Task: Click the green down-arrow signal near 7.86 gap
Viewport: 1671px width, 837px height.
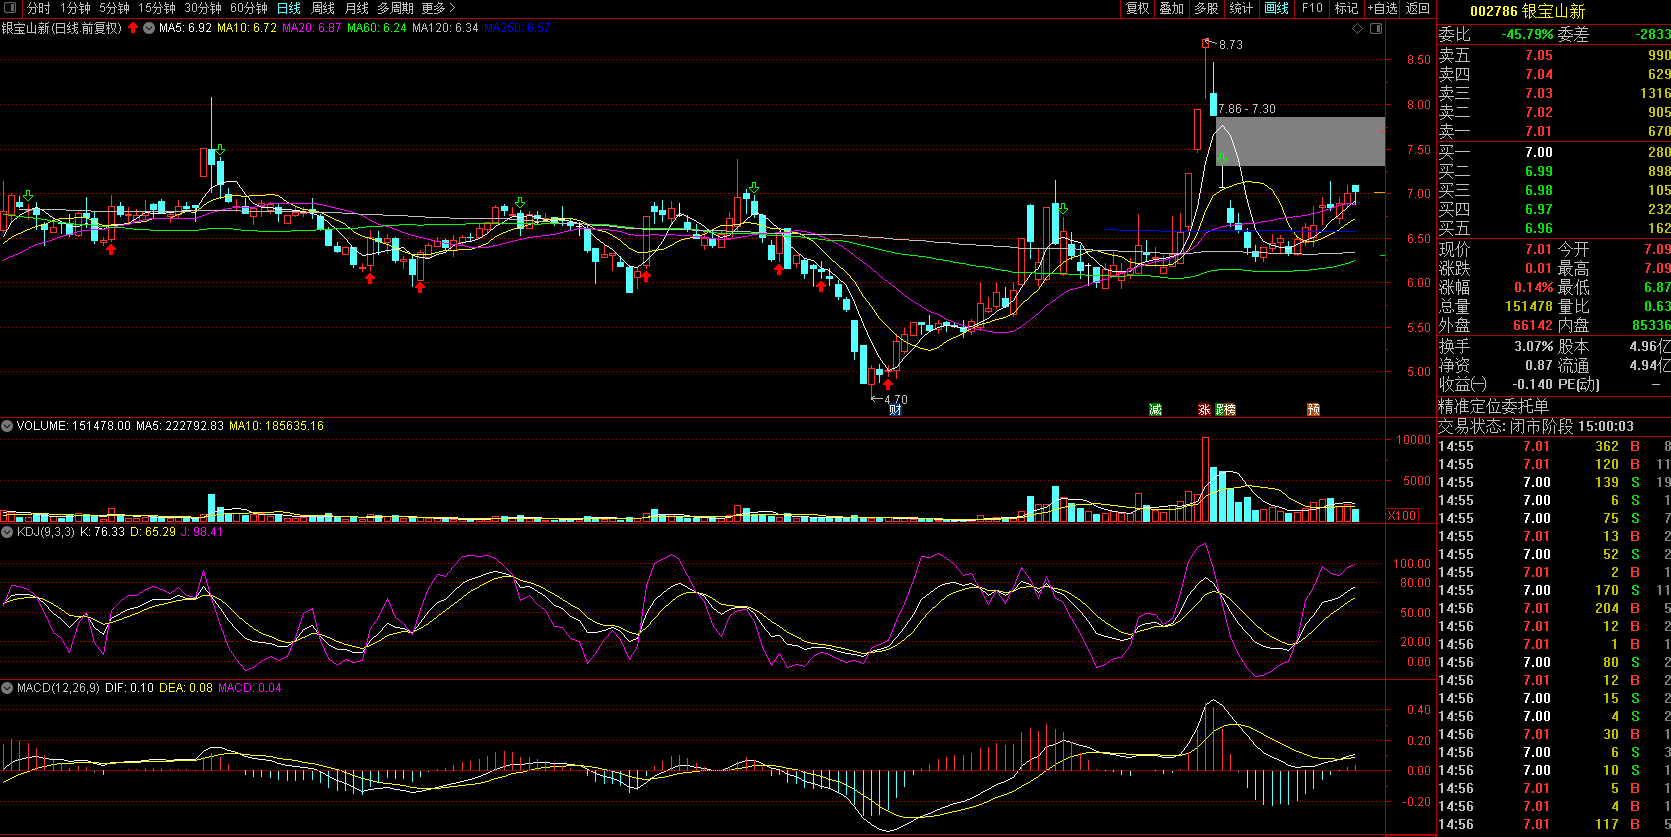Action: (1222, 159)
